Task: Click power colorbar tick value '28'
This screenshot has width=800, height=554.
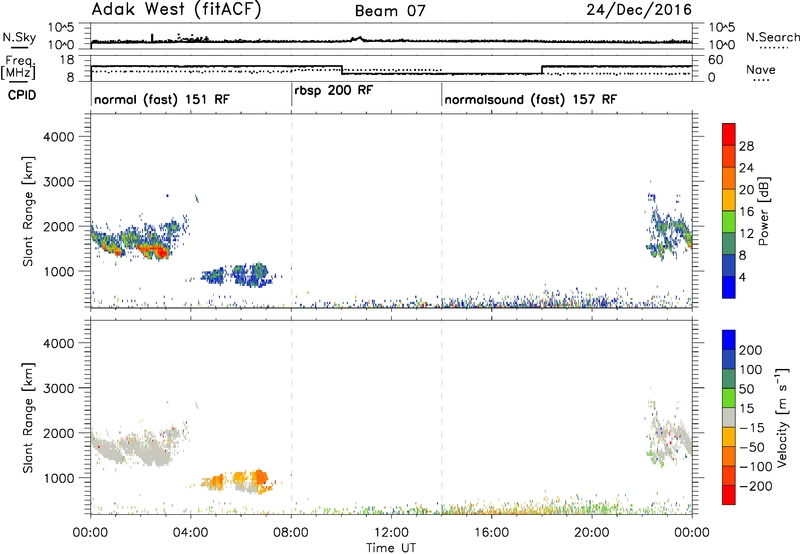Action: coord(746,146)
